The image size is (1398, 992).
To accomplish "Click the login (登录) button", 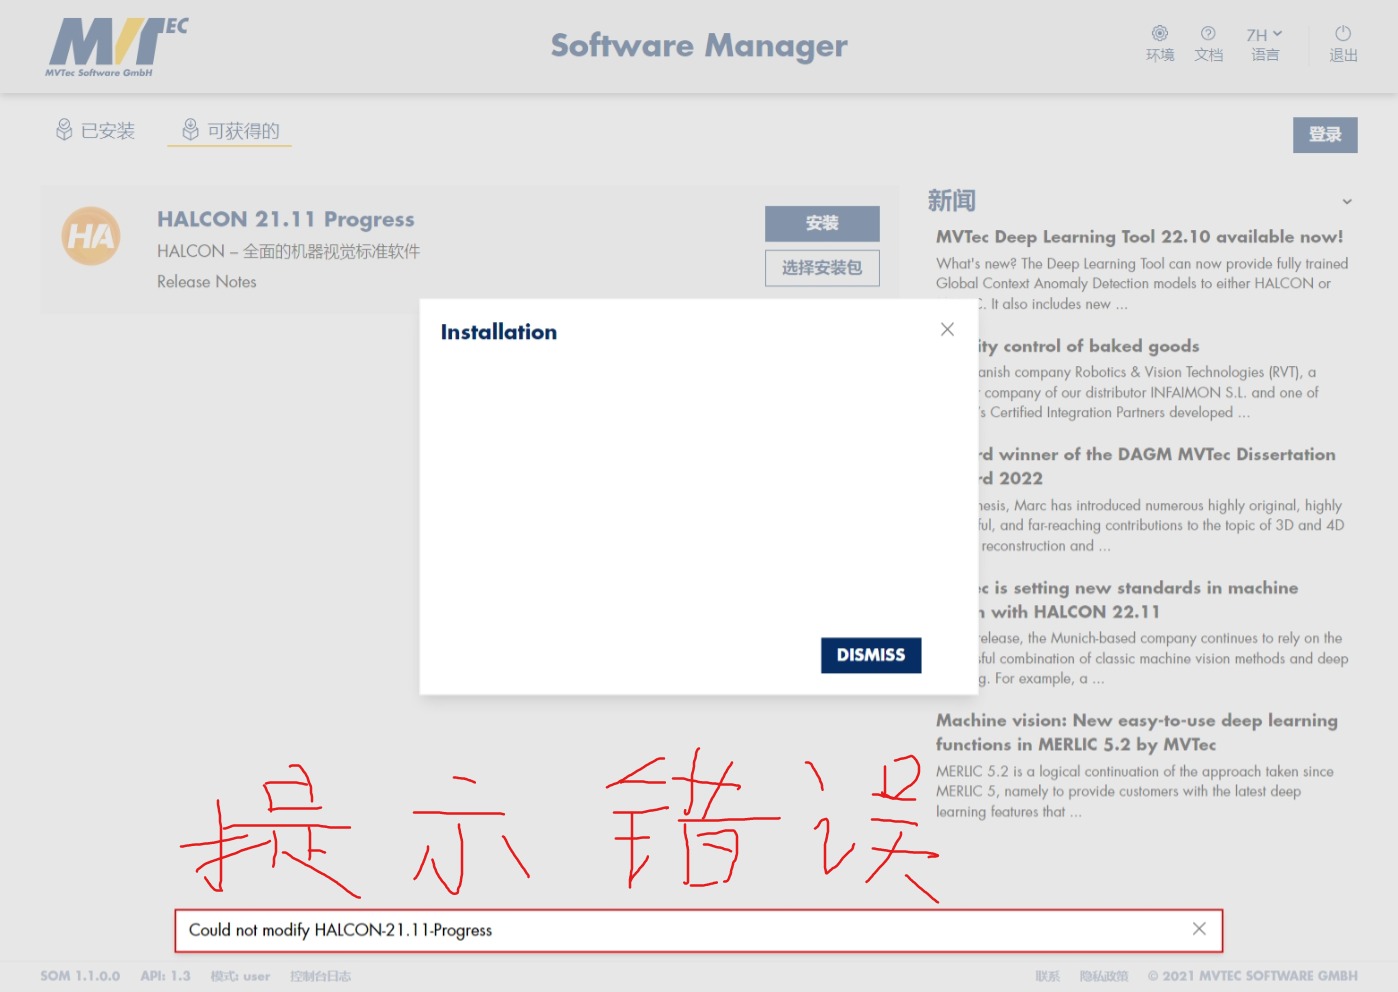I will pos(1325,134).
